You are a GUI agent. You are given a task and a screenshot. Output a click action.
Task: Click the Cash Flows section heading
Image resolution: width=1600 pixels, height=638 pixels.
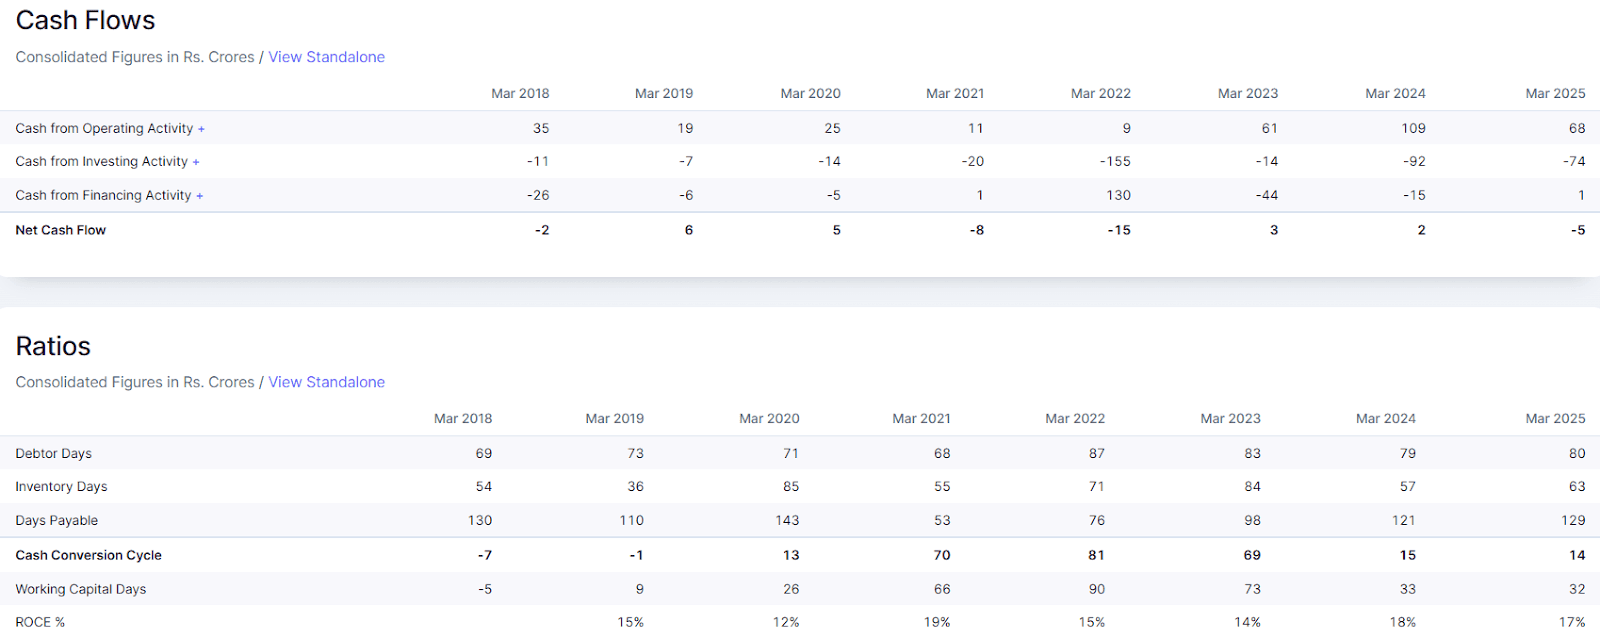(x=85, y=21)
